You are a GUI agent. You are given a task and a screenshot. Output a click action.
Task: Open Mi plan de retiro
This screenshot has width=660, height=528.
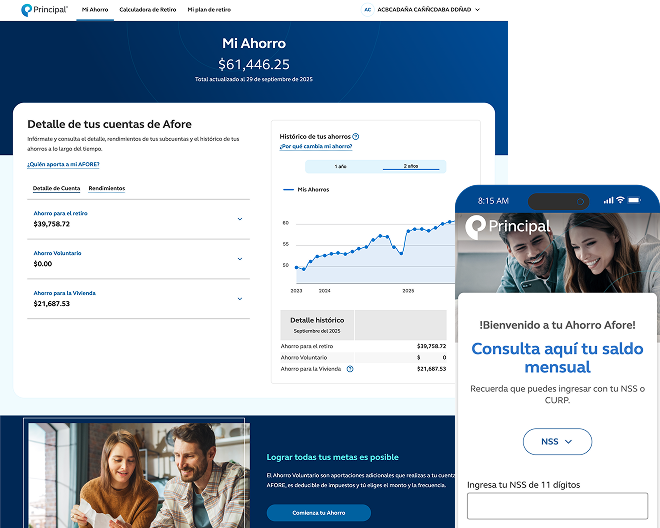click(x=209, y=10)
